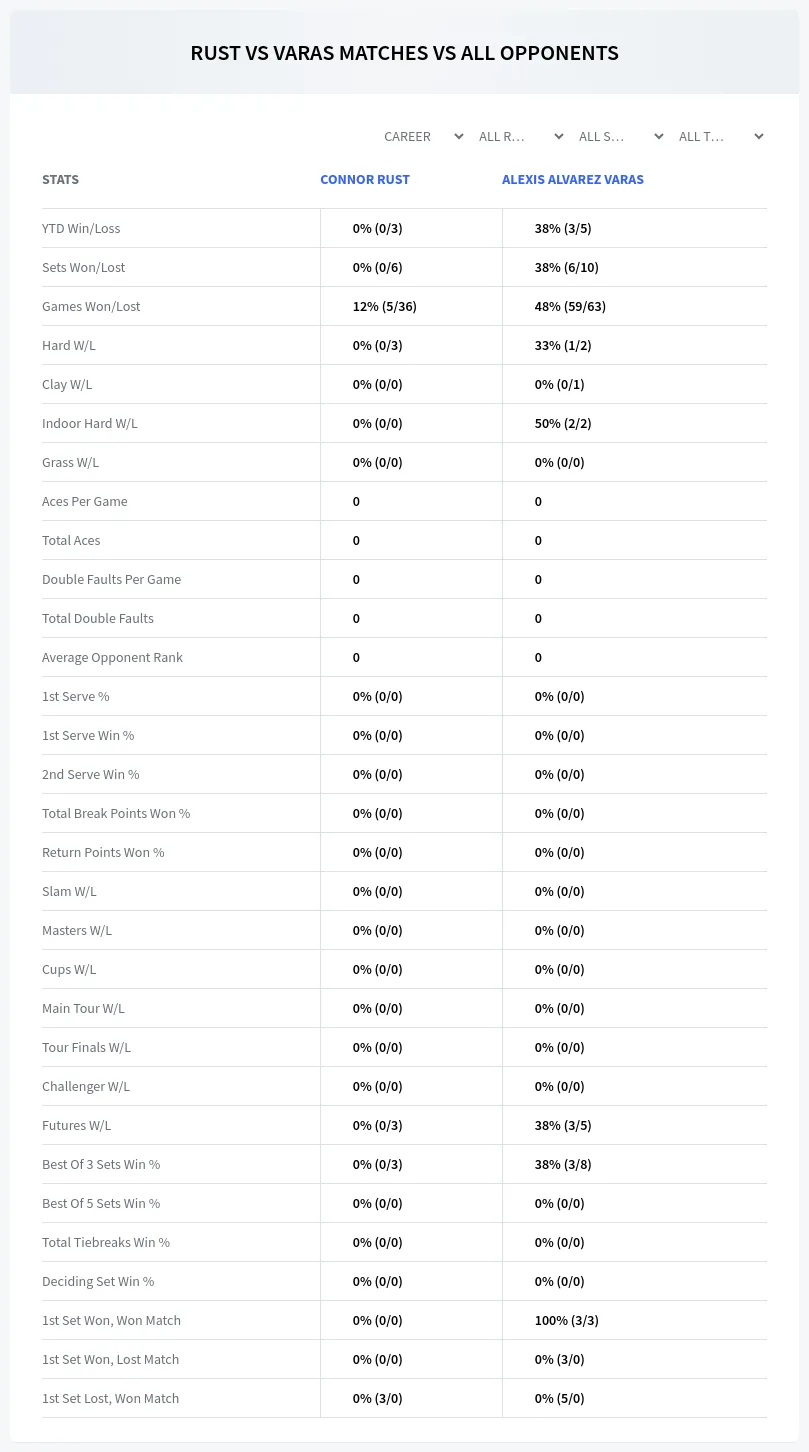
Task: Select the Futures W/L row label
Action: coord(77,1125)
